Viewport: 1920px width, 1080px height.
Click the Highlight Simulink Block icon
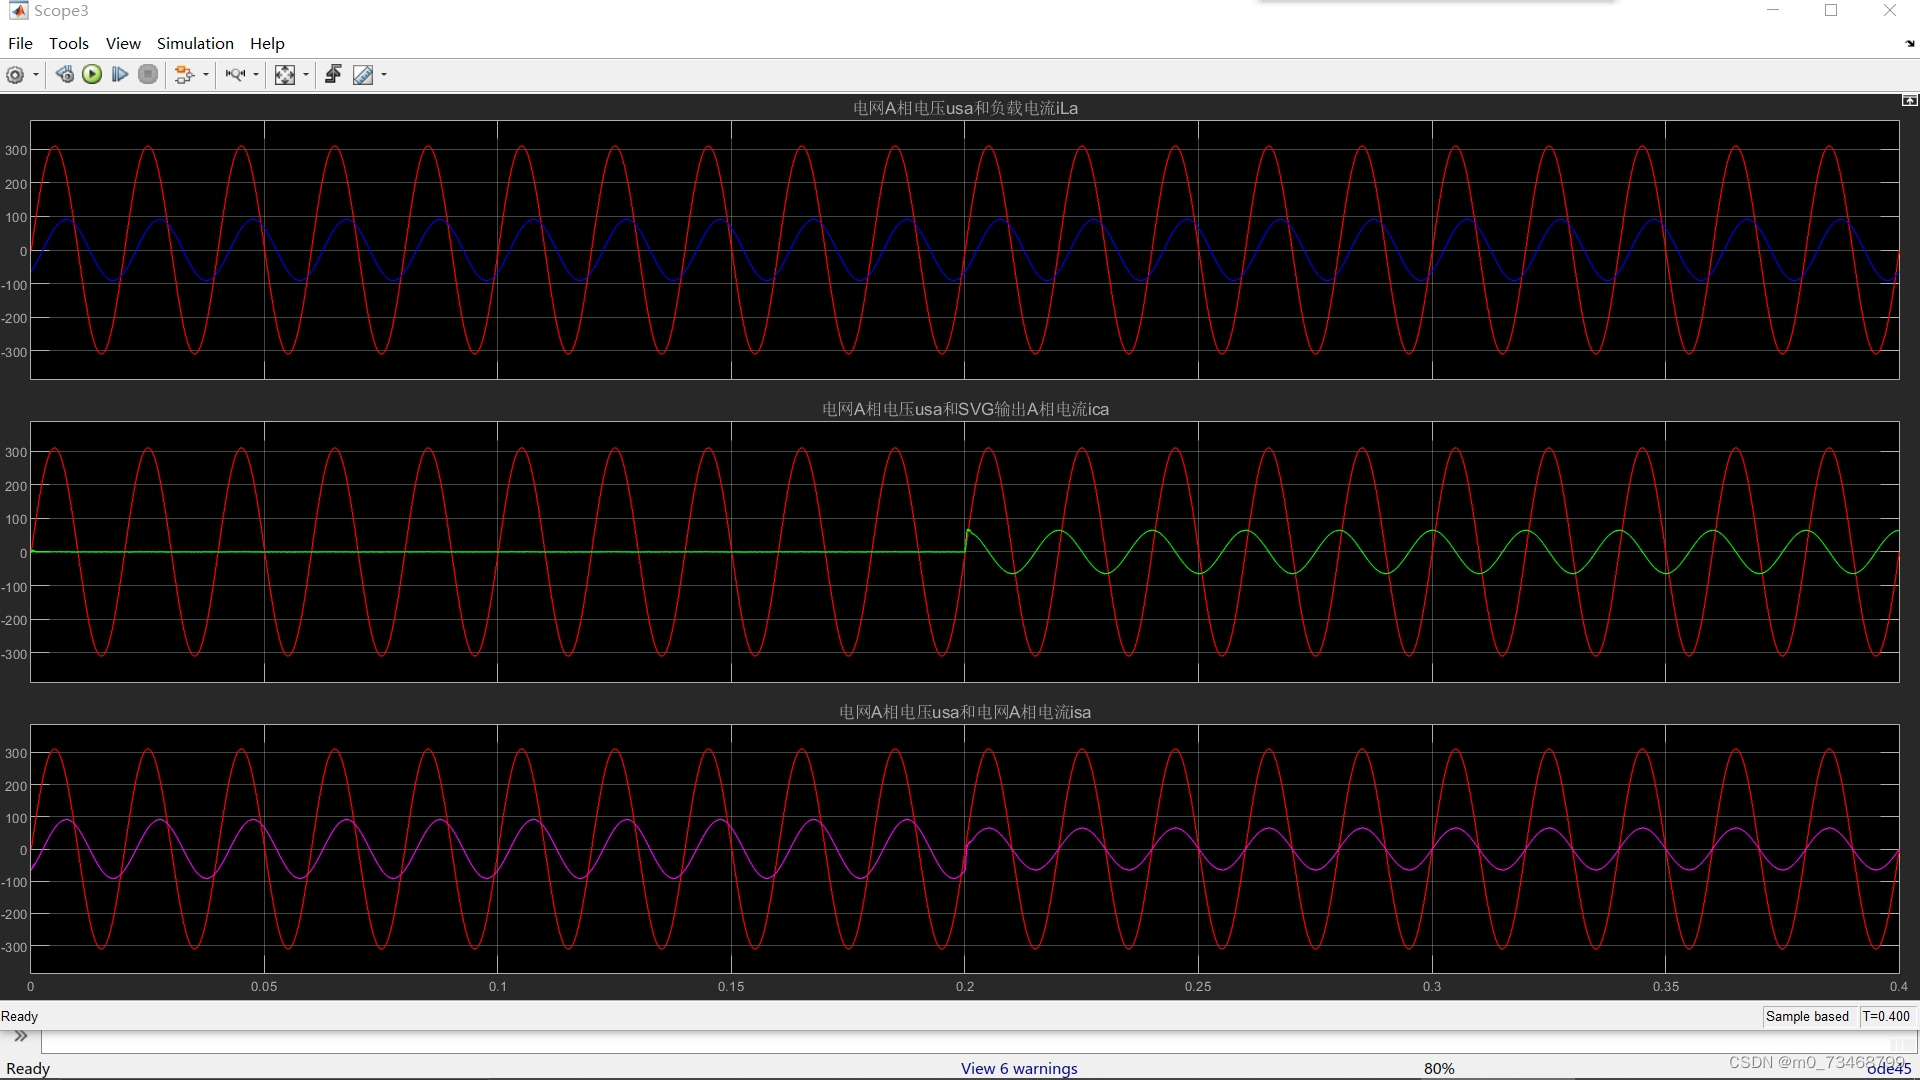[184, 75]
